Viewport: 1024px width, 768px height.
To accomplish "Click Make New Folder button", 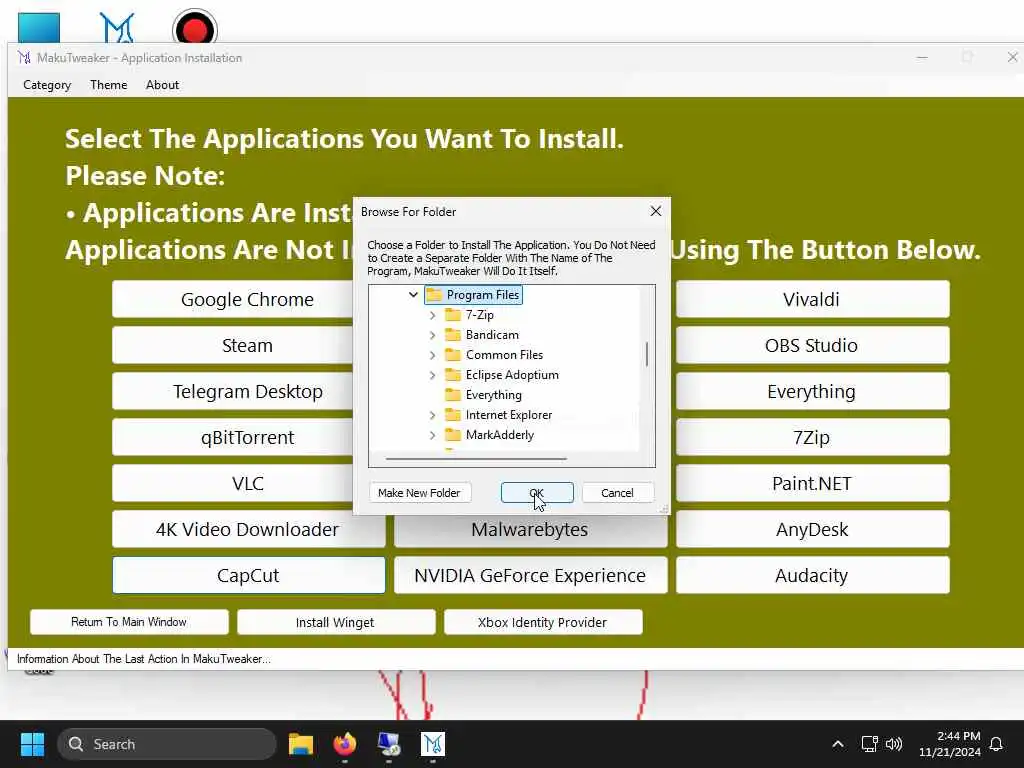I will pyautogui.click(x=419, y=492).
